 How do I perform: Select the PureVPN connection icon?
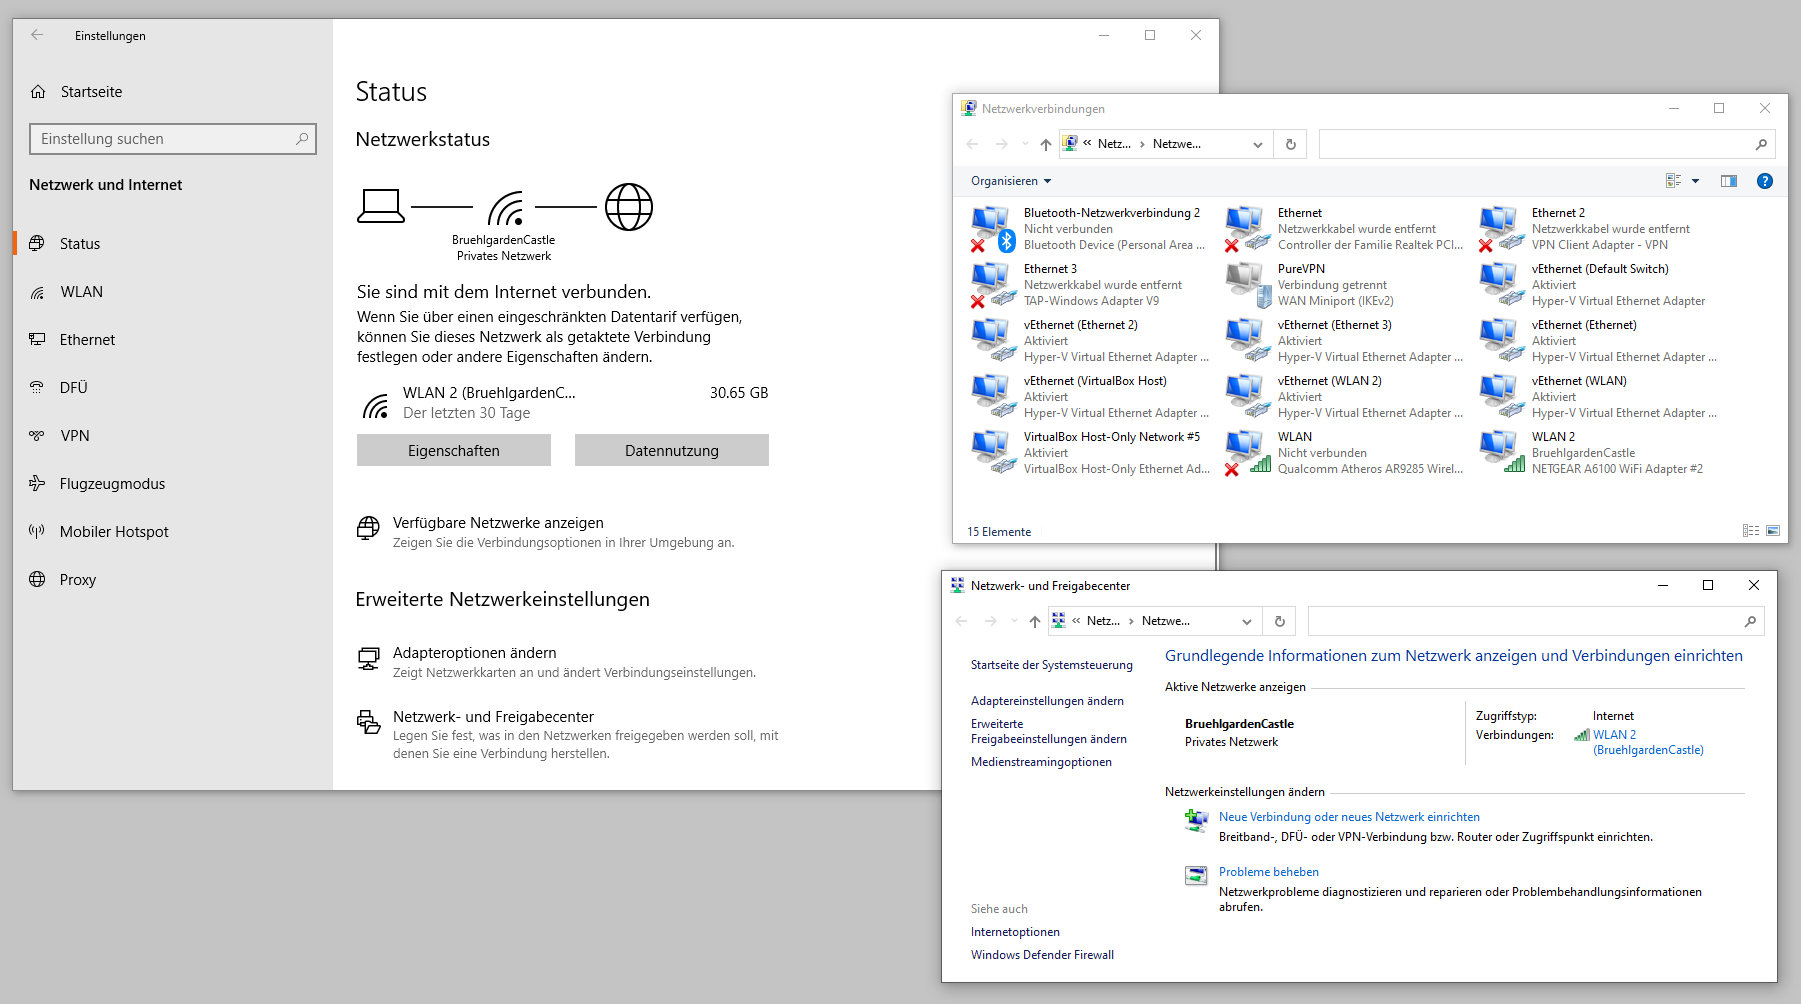coord(1246,283)
